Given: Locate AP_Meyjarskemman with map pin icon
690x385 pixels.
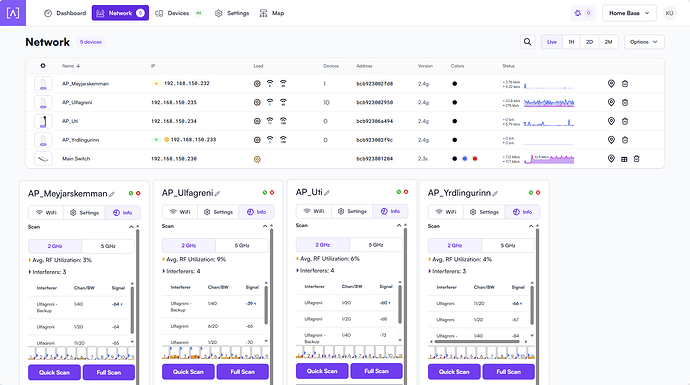Looking at the screenshot, I should click(x=611, y=84).
